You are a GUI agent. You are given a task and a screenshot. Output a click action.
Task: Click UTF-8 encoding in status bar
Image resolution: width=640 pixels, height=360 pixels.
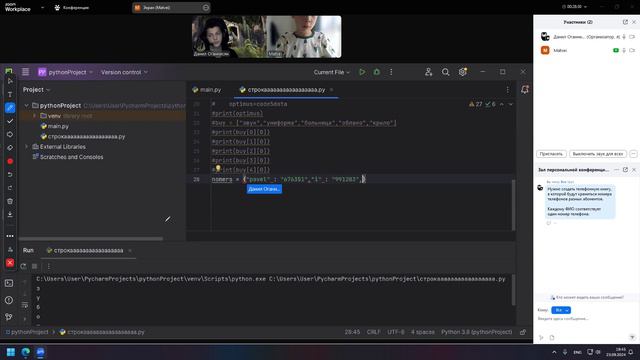pyautogui.click(x=396, y=332)
